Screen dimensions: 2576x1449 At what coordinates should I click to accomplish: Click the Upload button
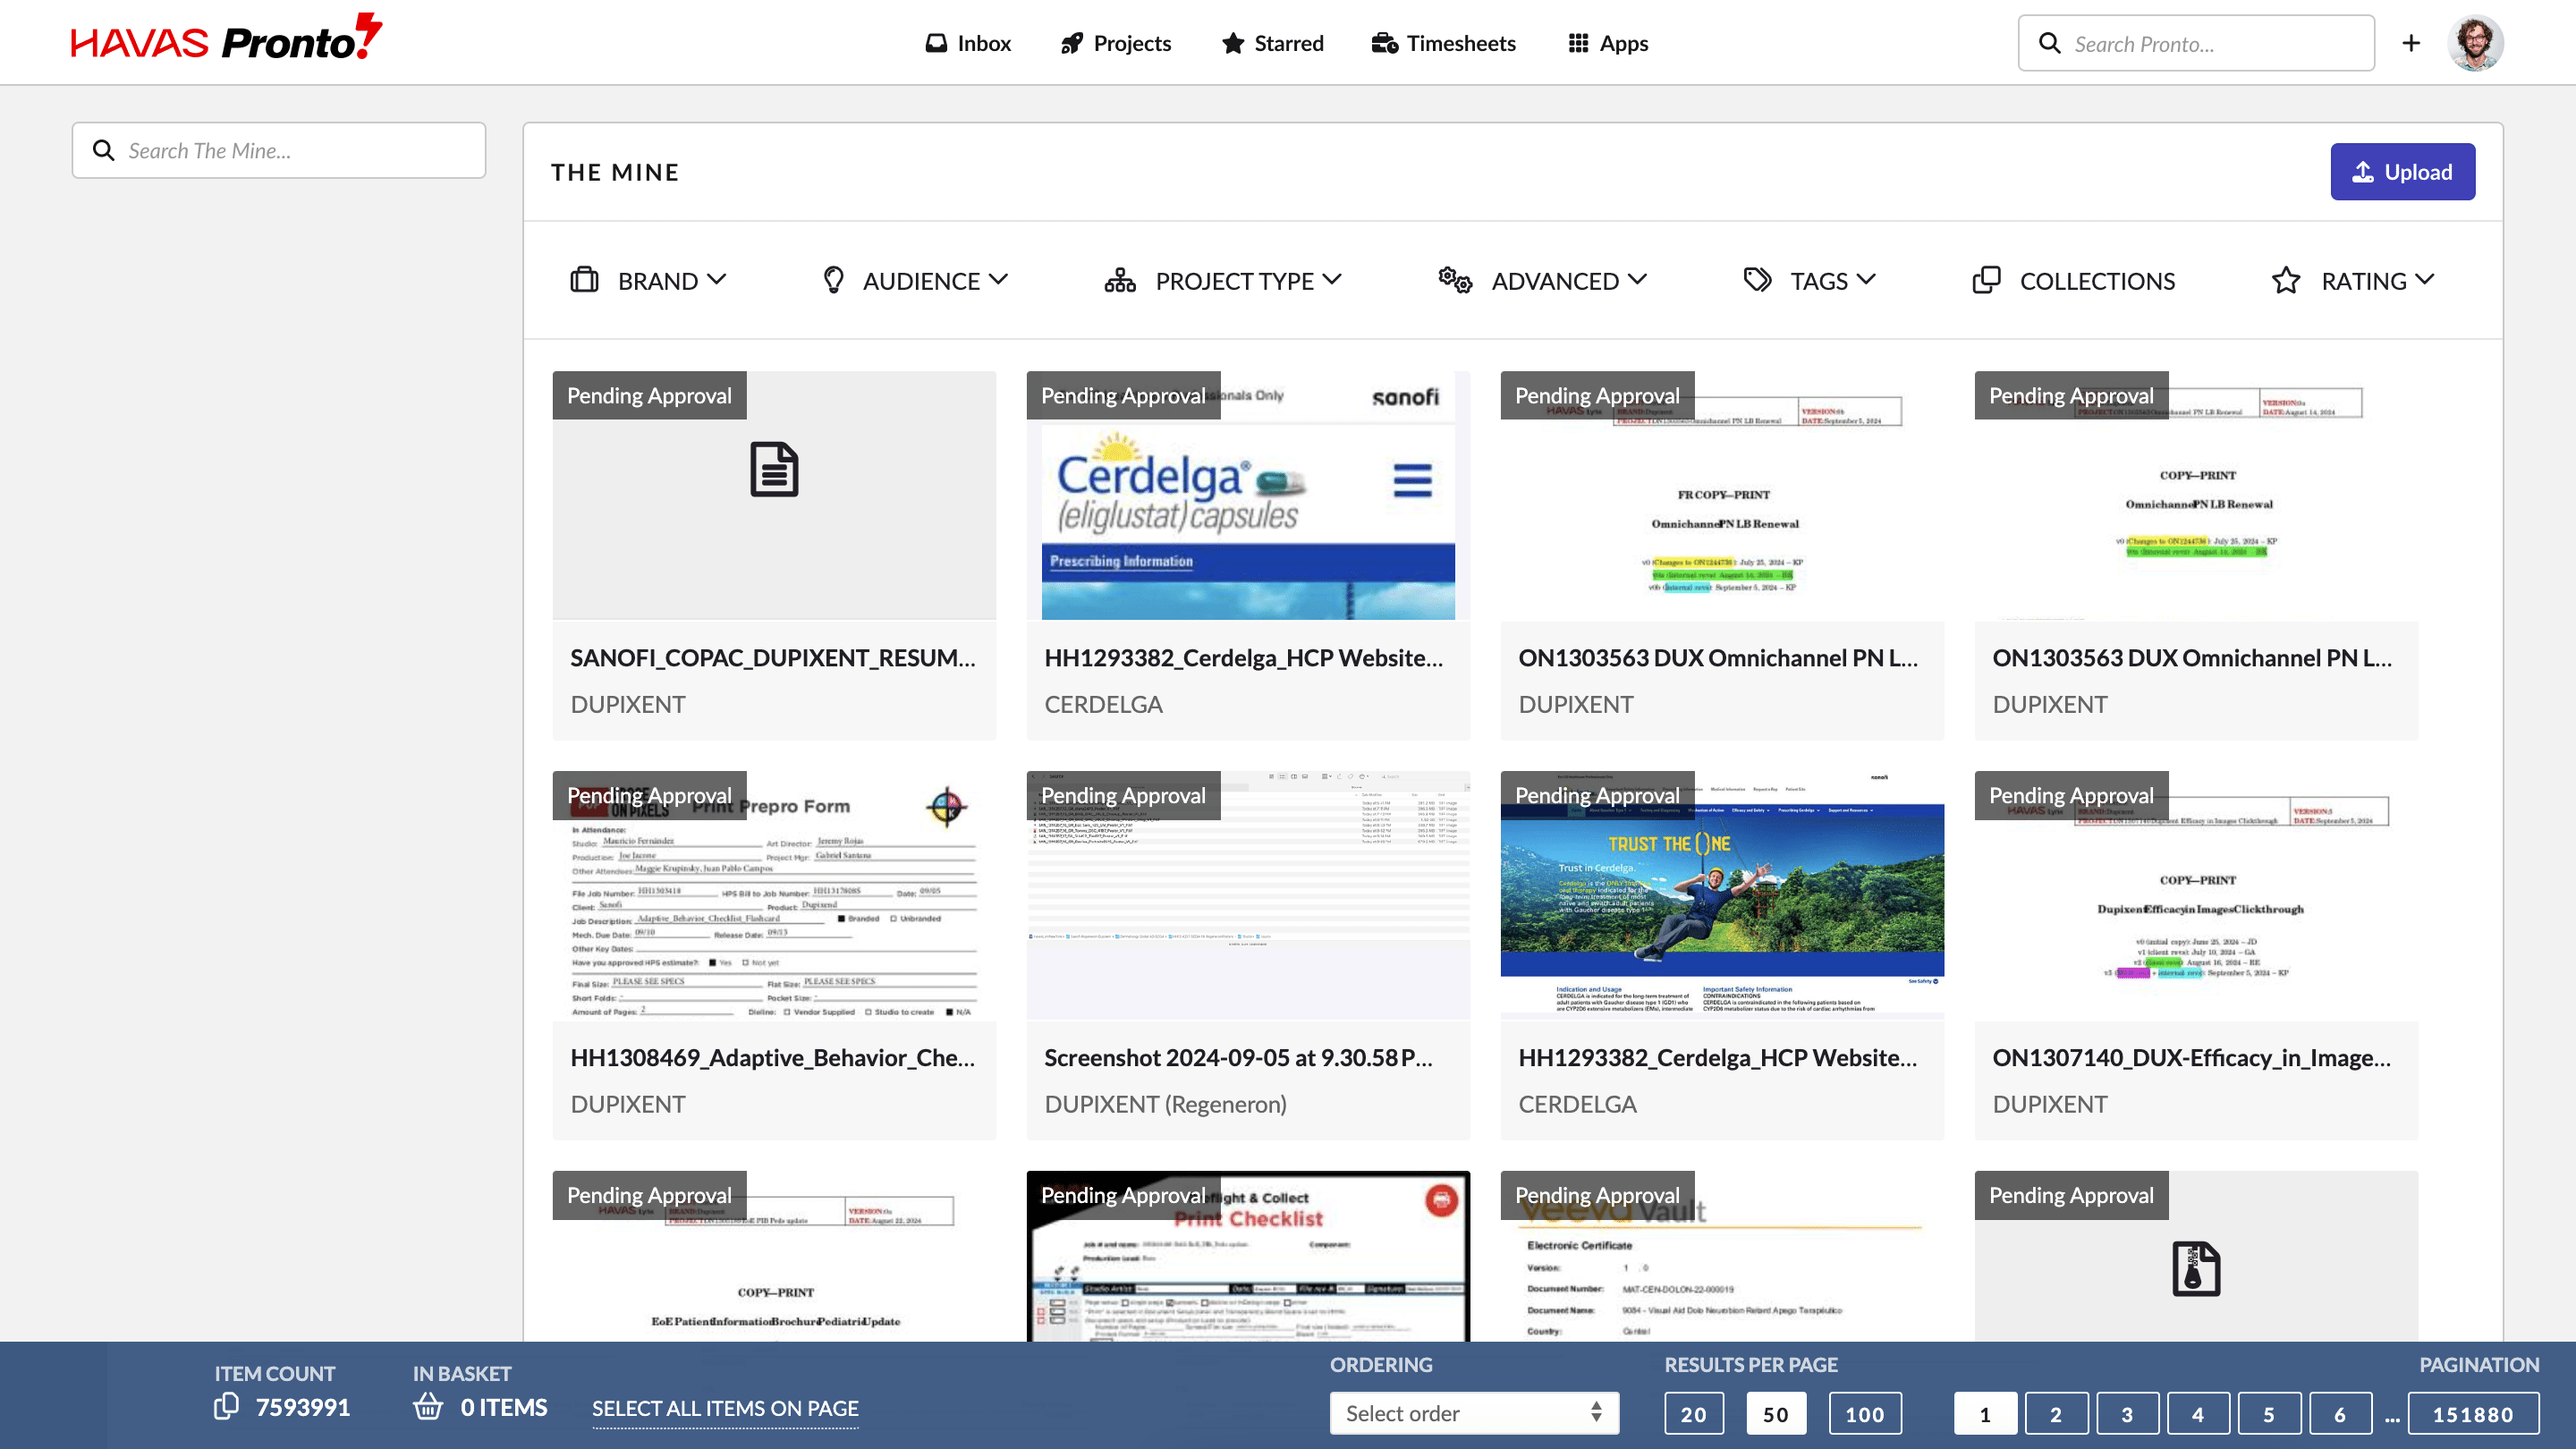[x=2402, y=172]
